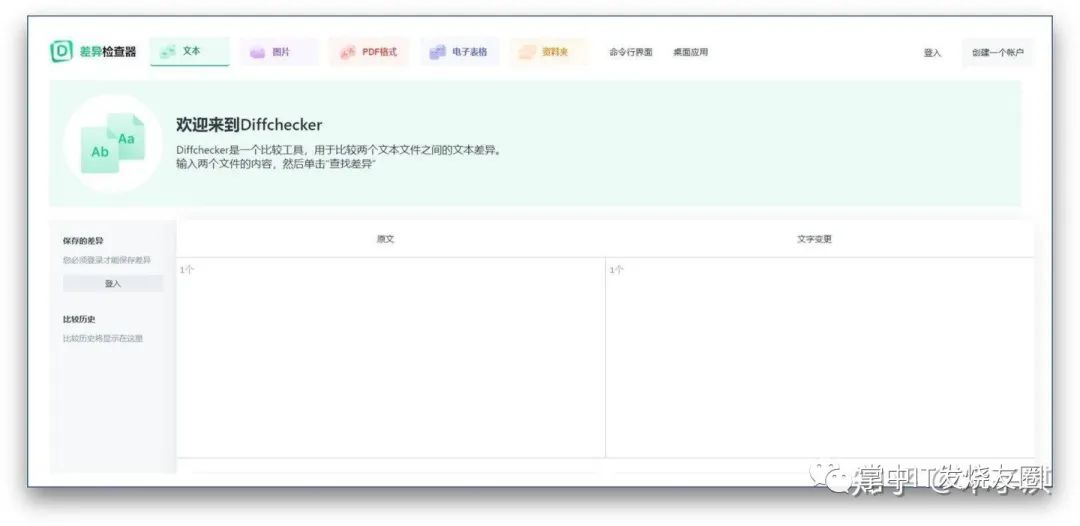1080x526 pixels.
Task: Open the 文本 text comparison tab
Action: tap(189, 52)
